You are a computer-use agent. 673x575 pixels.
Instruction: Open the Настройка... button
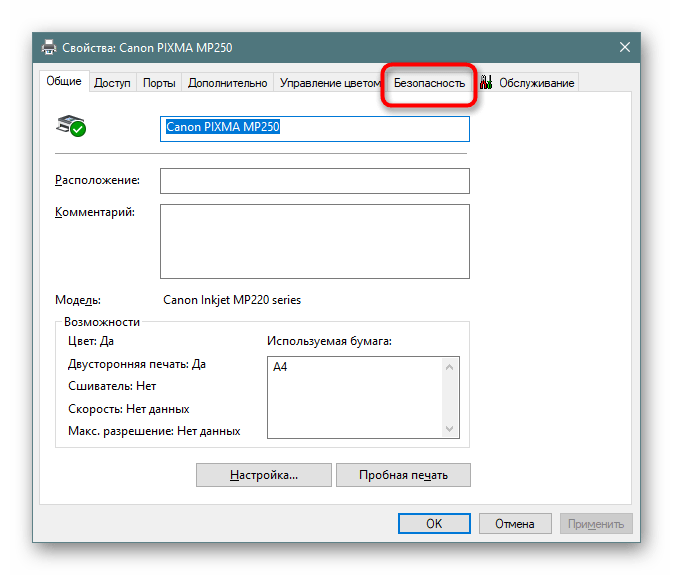[x=264, y=475]
